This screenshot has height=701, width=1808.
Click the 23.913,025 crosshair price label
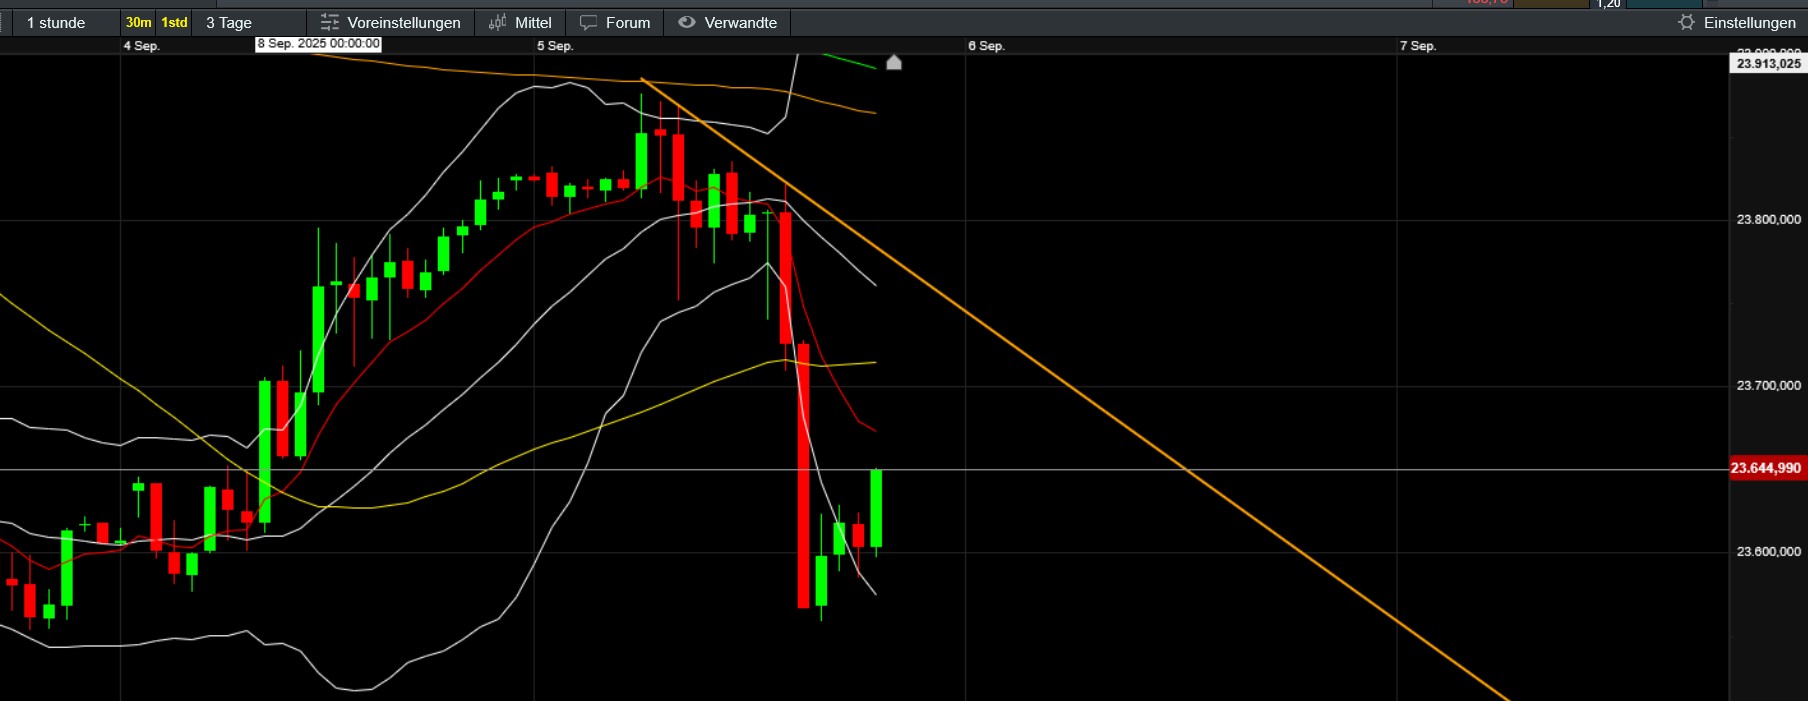1768,63
